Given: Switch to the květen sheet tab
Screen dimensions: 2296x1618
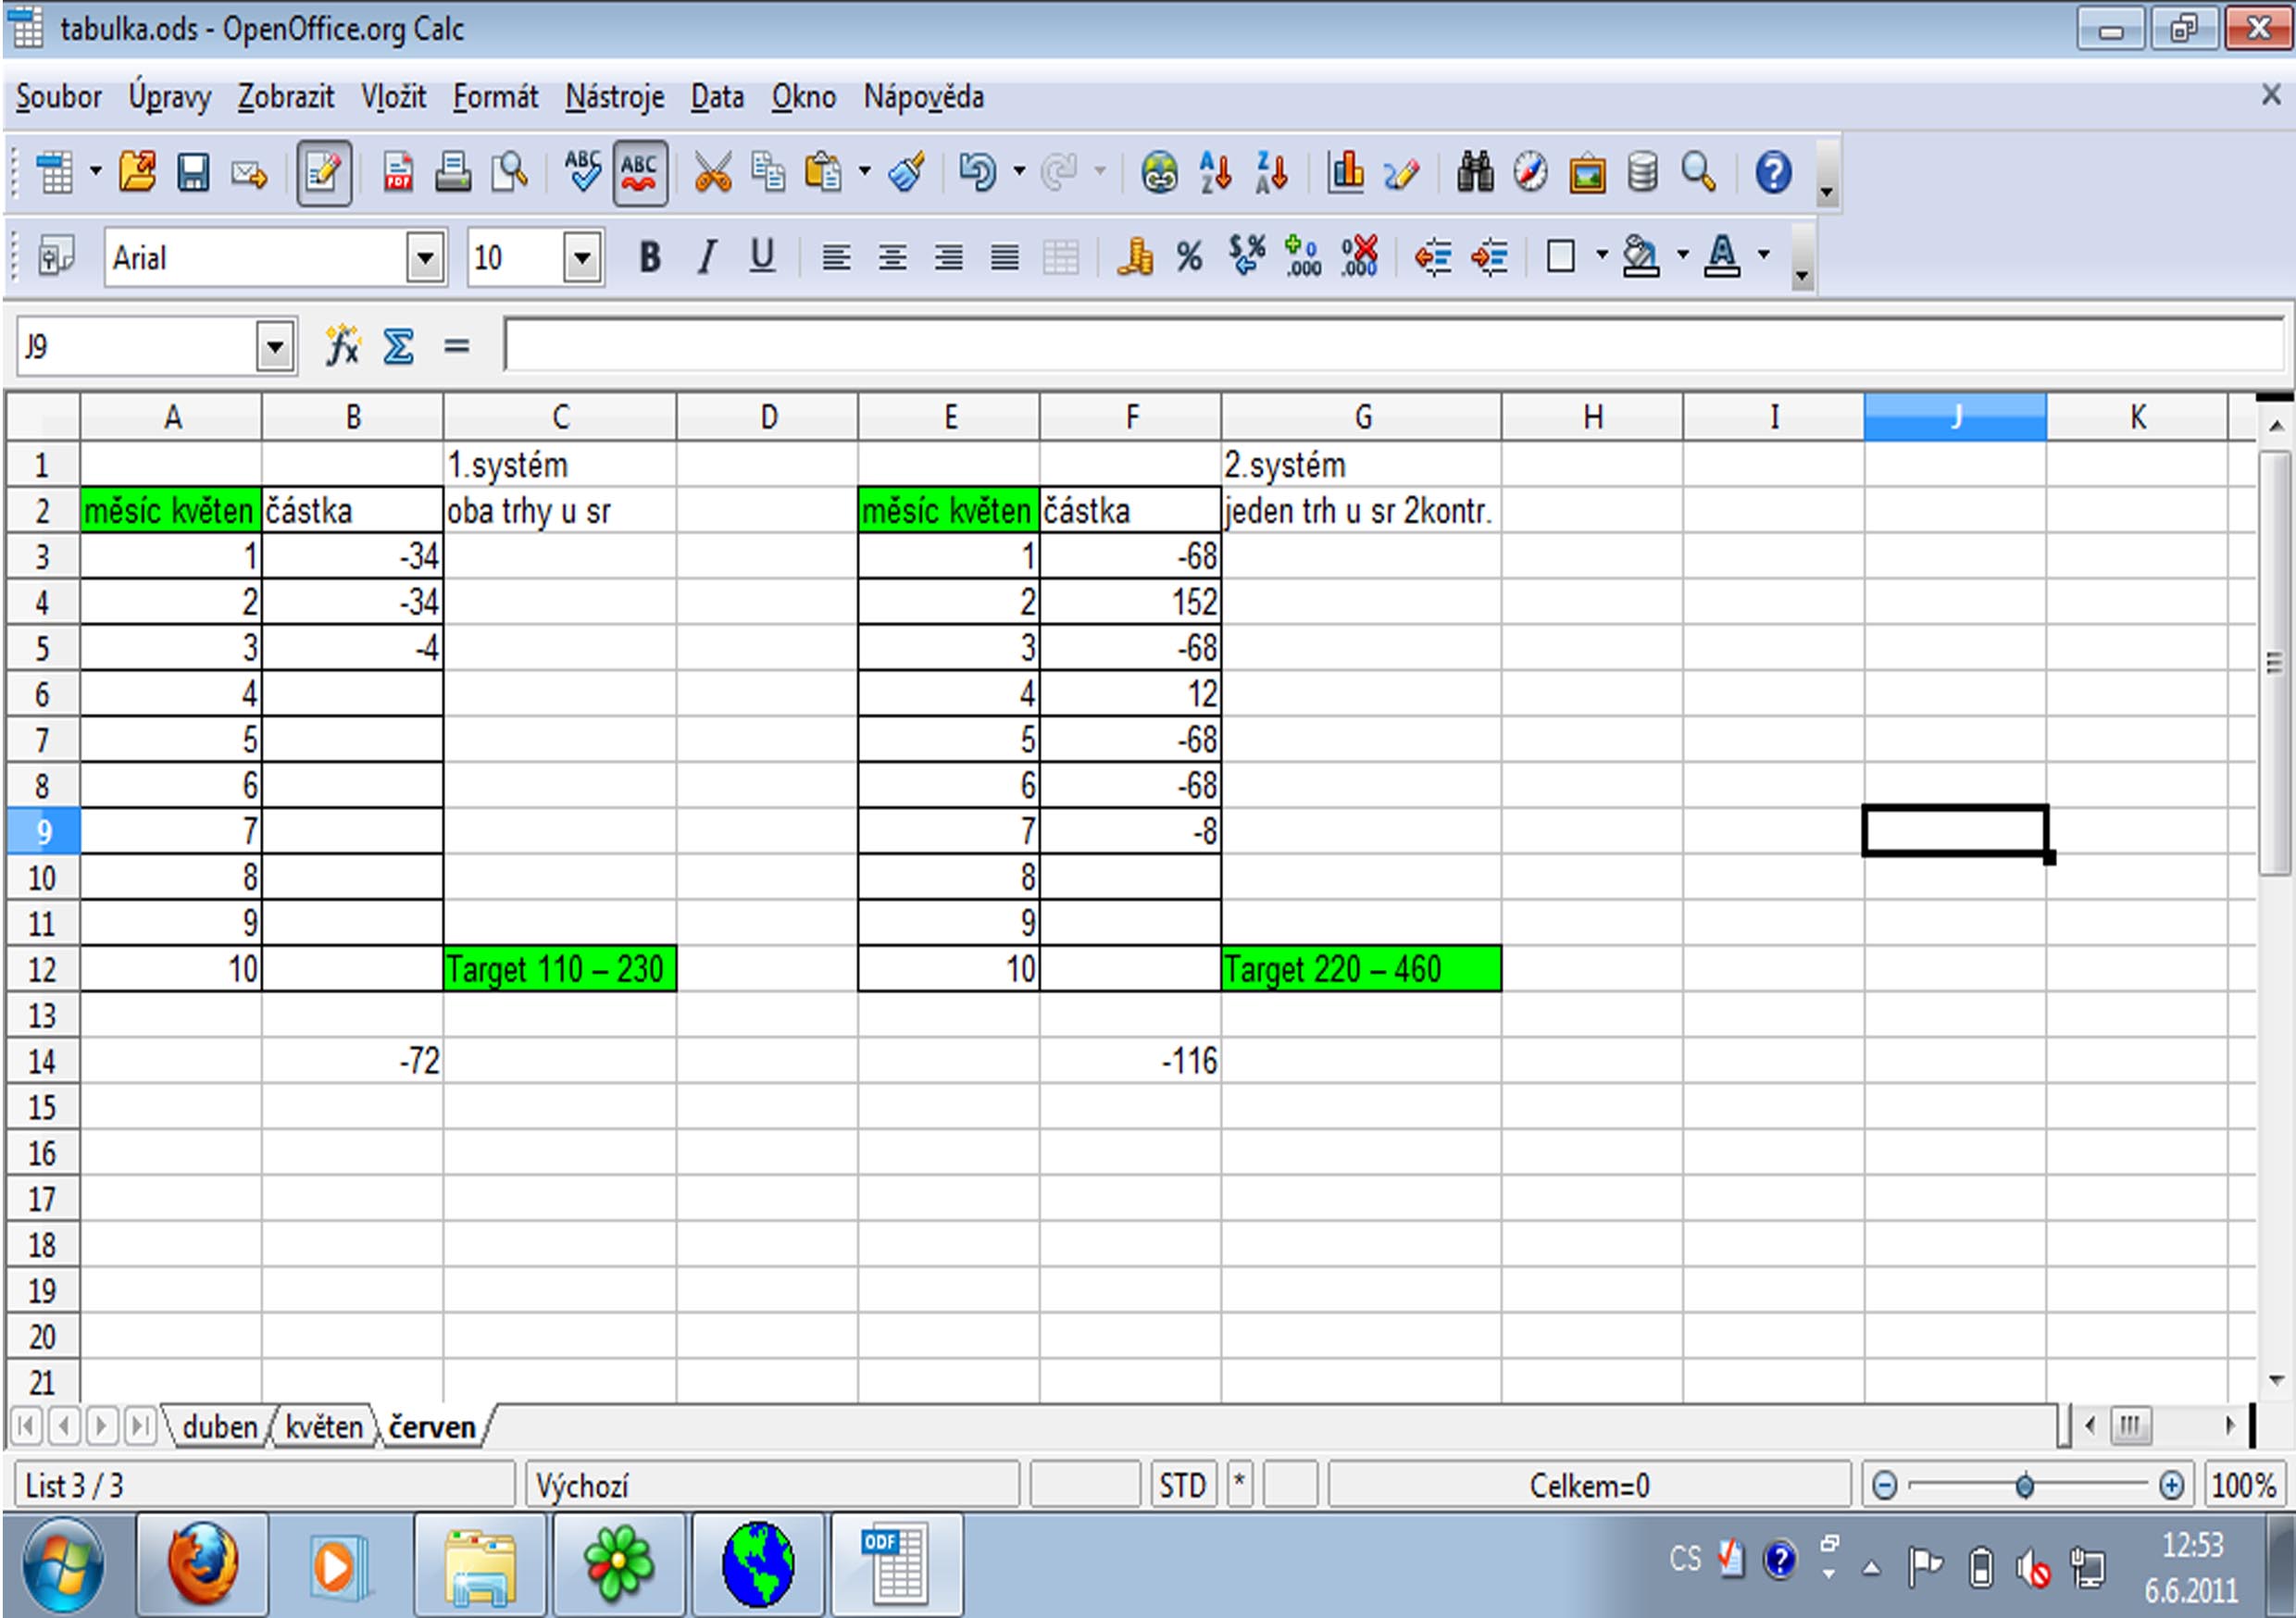Looking at the screenshot, I should click(323, 1427).
